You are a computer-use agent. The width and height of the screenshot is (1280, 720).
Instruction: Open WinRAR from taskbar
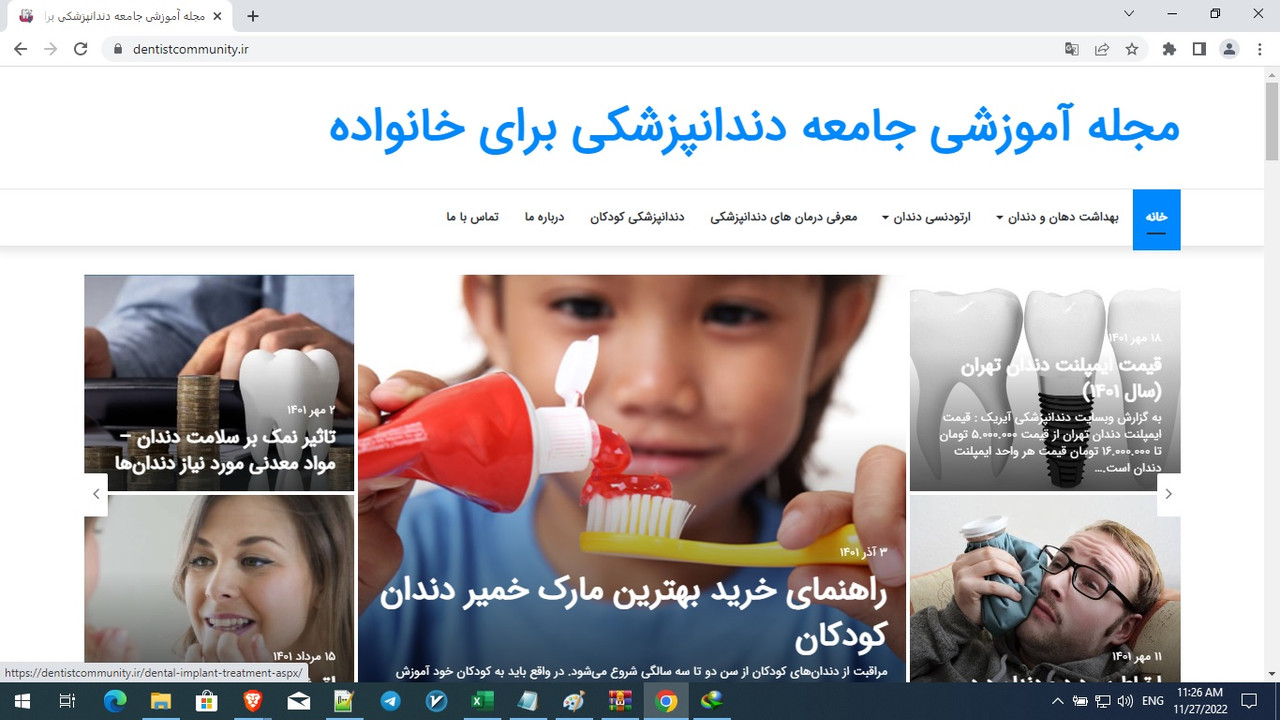coord(620,701)
